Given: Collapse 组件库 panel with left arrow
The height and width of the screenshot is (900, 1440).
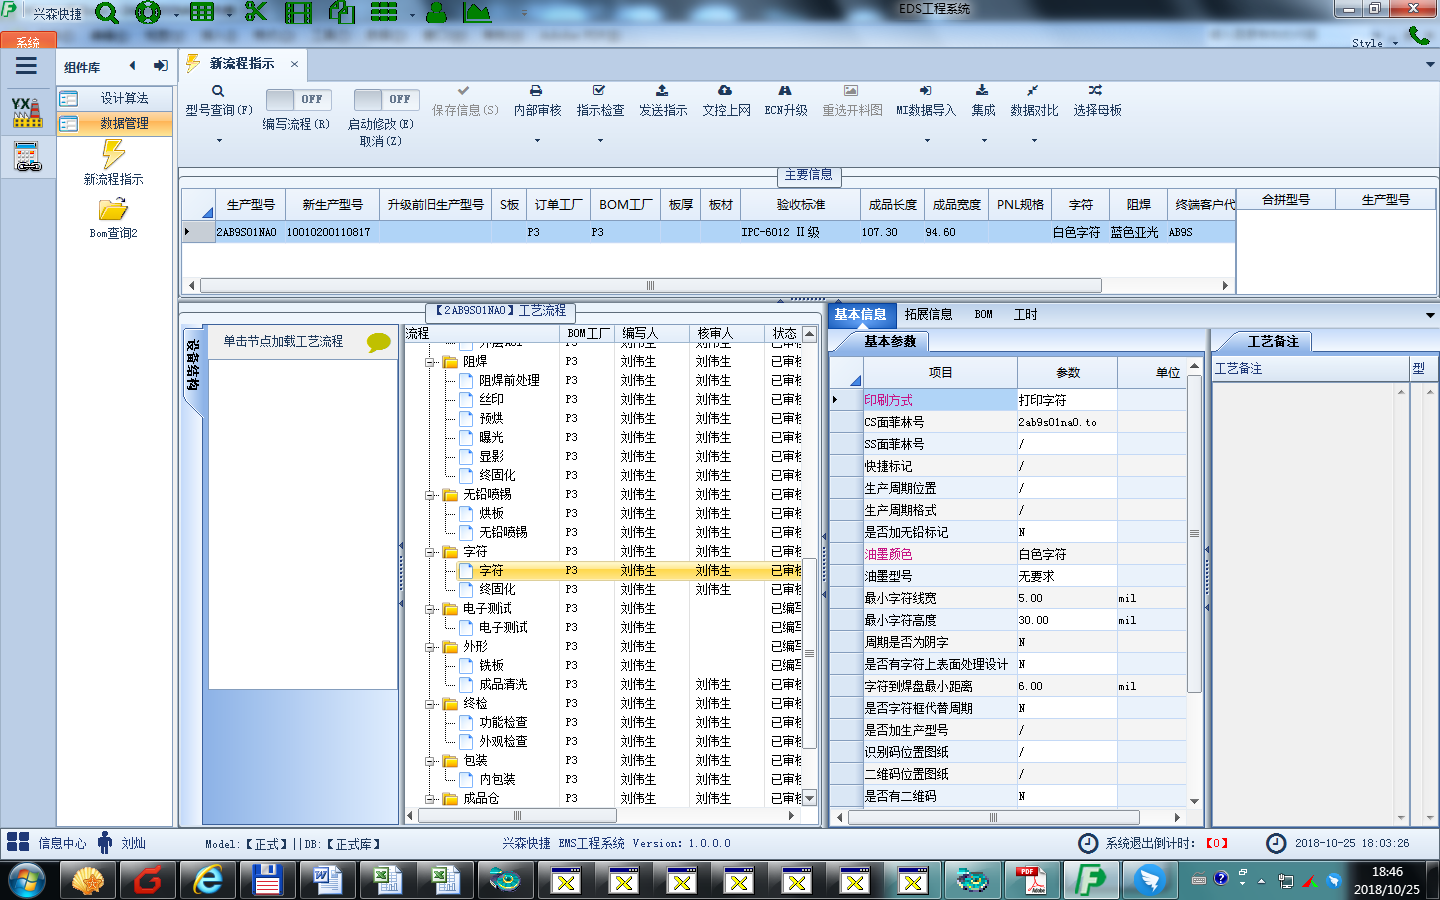Looking at the screenshot, I should point(132,66).
